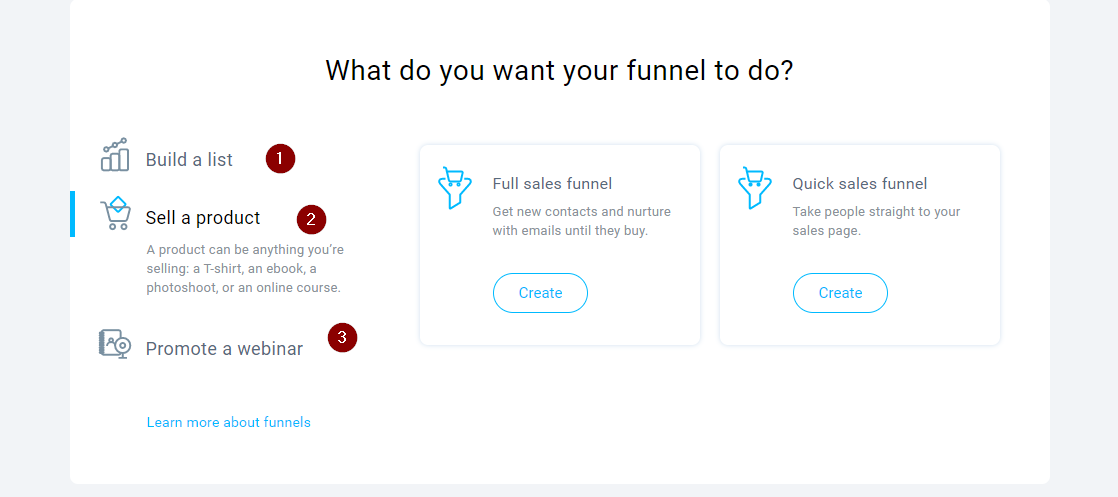This screenshot has width=1118, height=497.
Task: Click the Quick sales funnel cart-funnel icon
Action: 755,188
